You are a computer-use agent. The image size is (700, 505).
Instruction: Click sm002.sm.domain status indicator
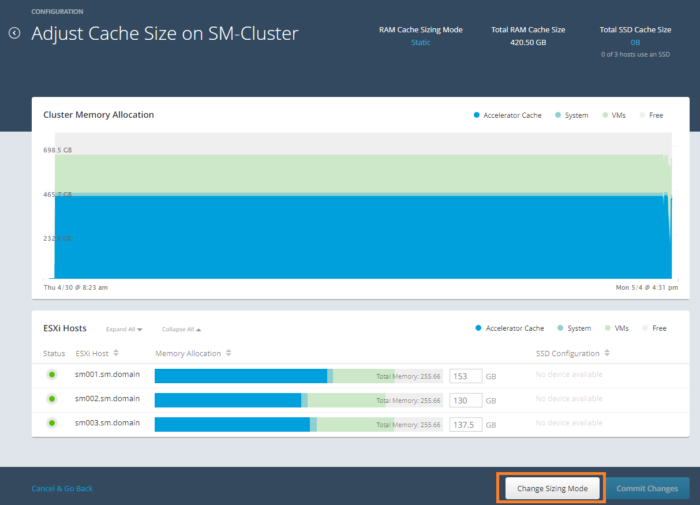pyautogui.click(x=52, y=399)
